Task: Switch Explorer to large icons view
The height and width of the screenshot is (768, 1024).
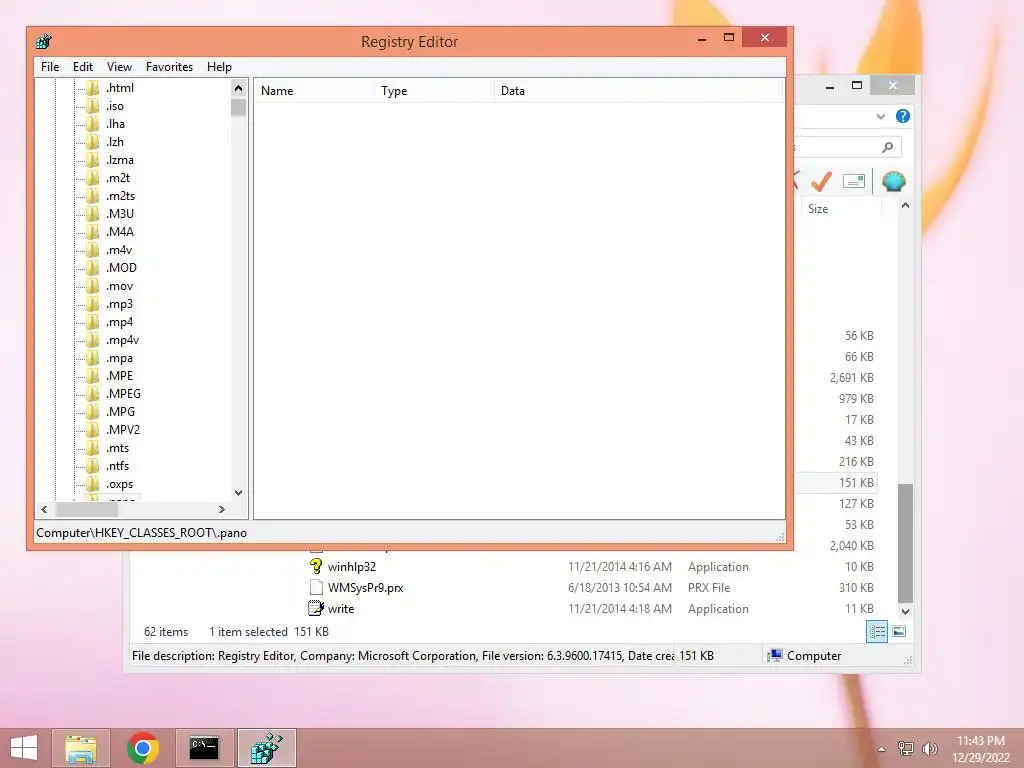Action: click(x=899, y=632)
